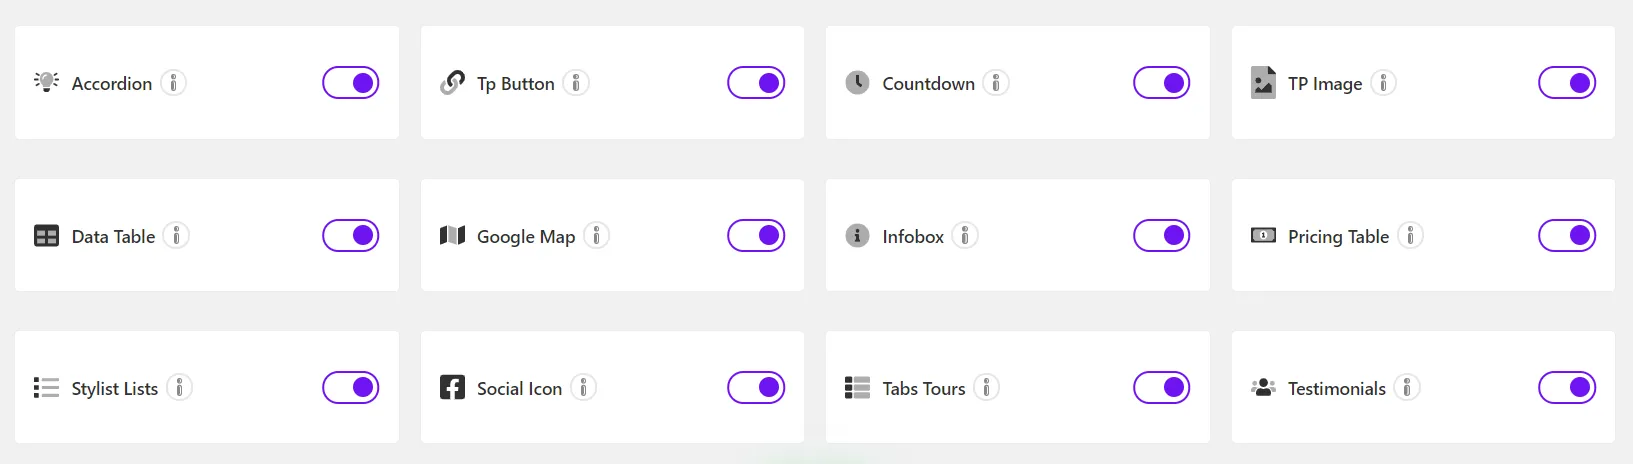Click the info icon next to Data Table

click(x=176, y=236)
